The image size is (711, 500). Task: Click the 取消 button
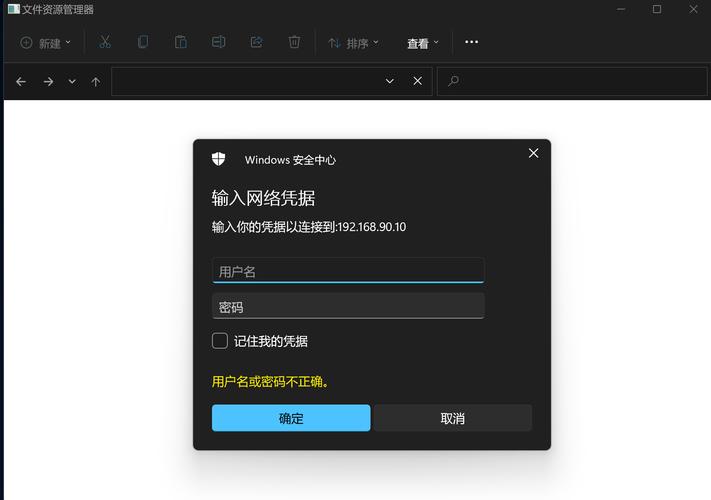[x=453, y=418]
